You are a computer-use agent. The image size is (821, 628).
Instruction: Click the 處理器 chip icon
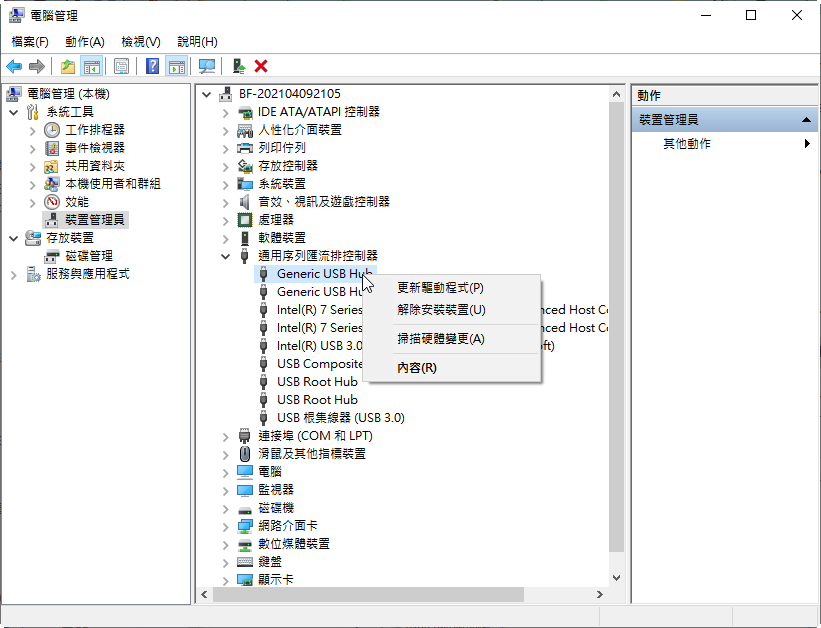point(245,220)
